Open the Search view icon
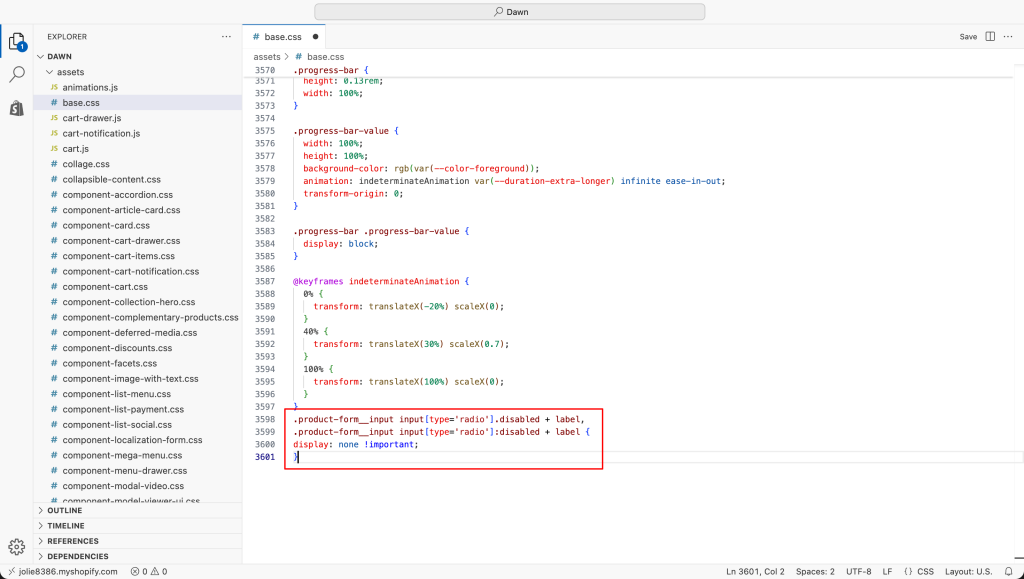Viewport: 1024px width, 579px height. (17, 75)
